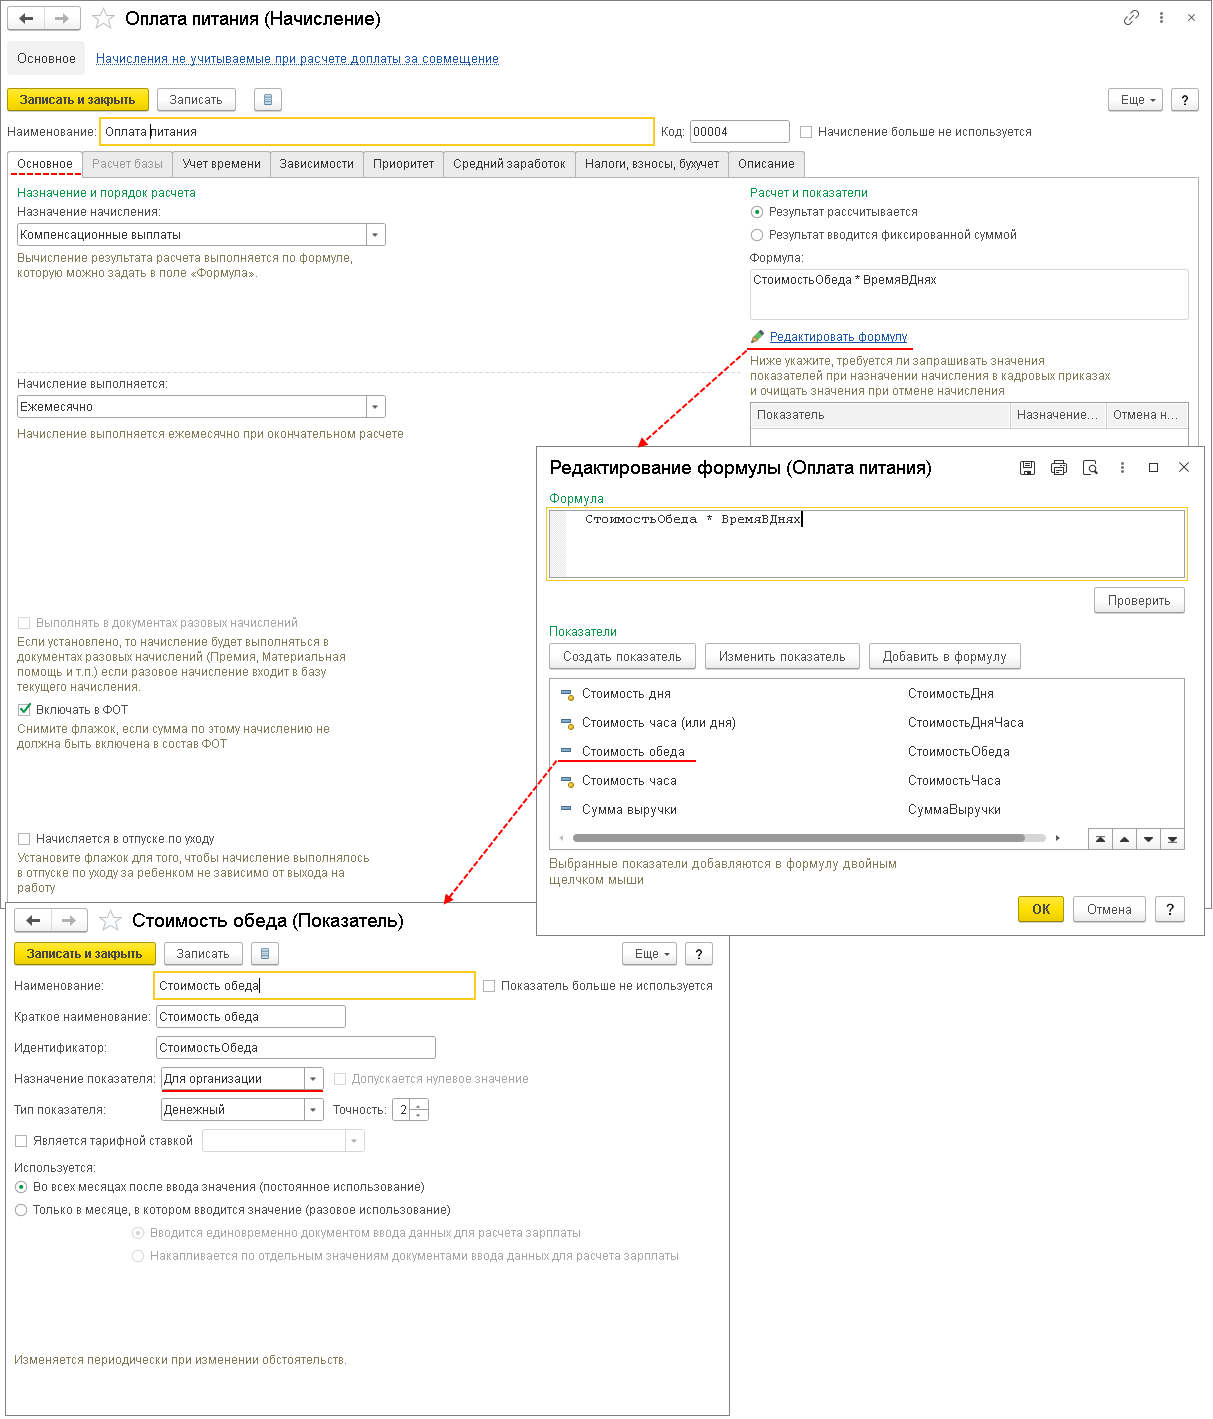Open vertical dots menu in Оплата питания title

1161,18
